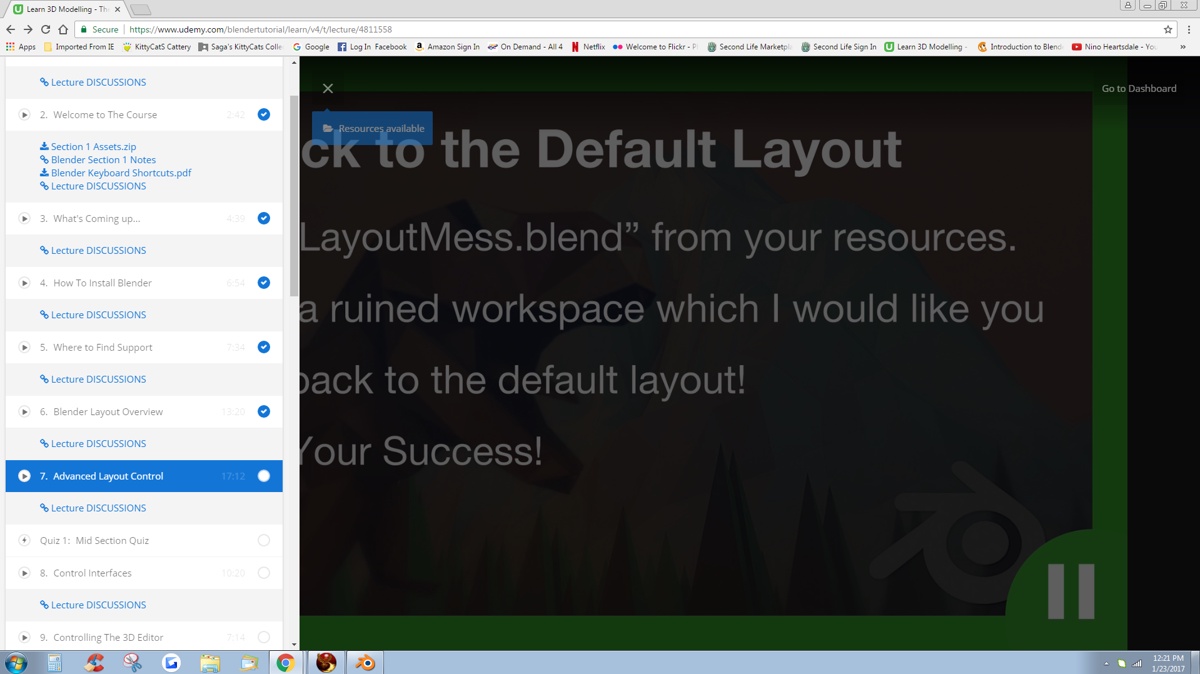1200x674 pixels.
Task: Click the sidebar vertical scrollbar thumb
Action: (294, 196)
